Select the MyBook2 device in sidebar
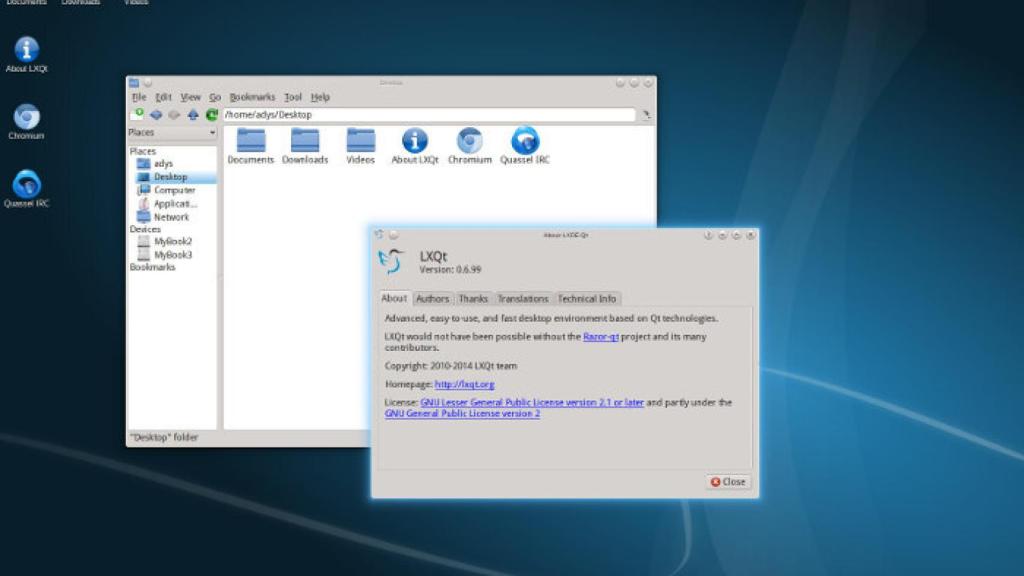Image resolution: width=1024 pixels, height=576 pixels. (x=172, y=242)
